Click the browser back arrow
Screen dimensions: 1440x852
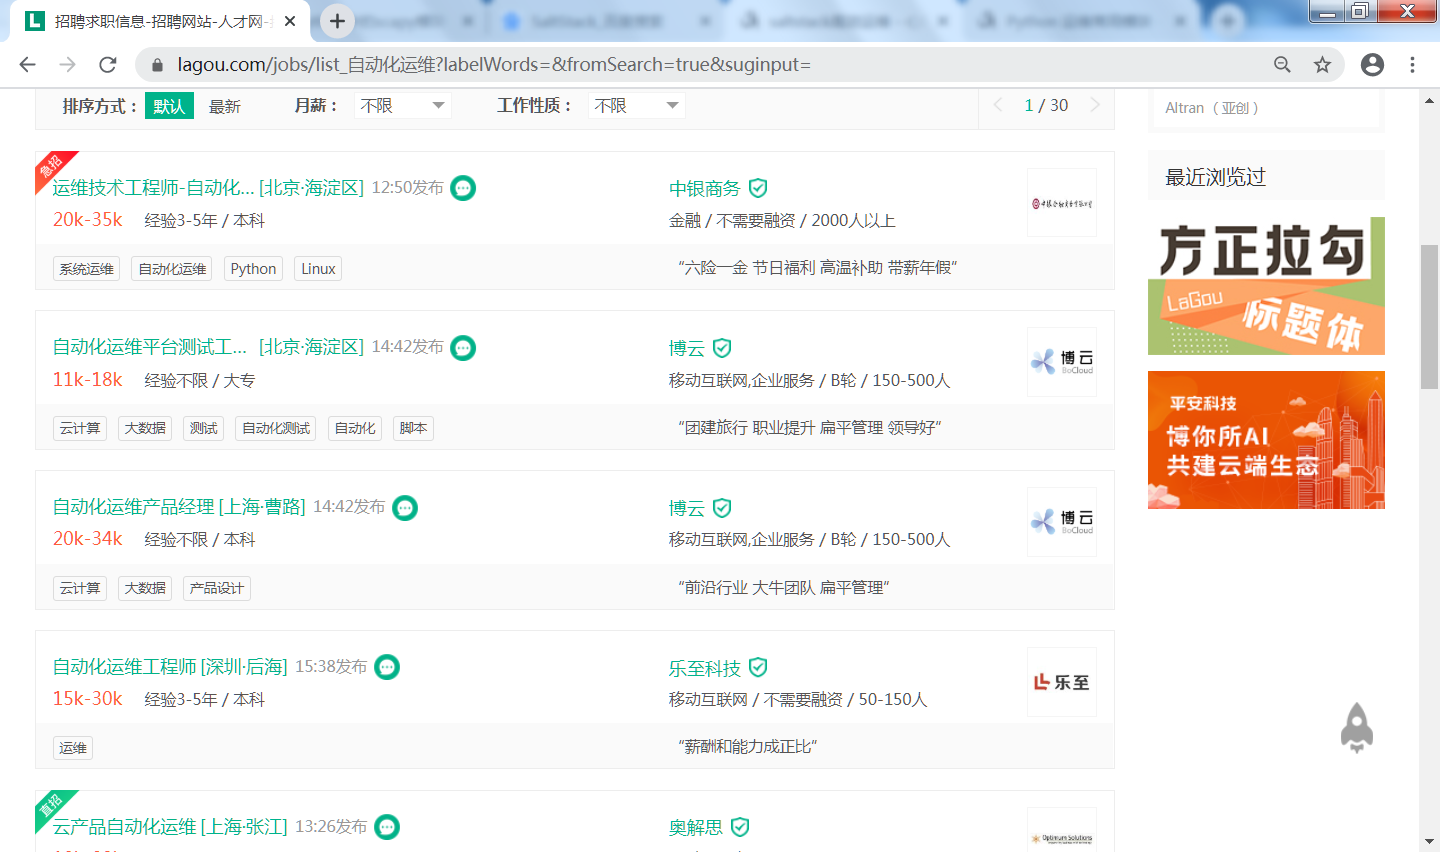coord(27,65)
